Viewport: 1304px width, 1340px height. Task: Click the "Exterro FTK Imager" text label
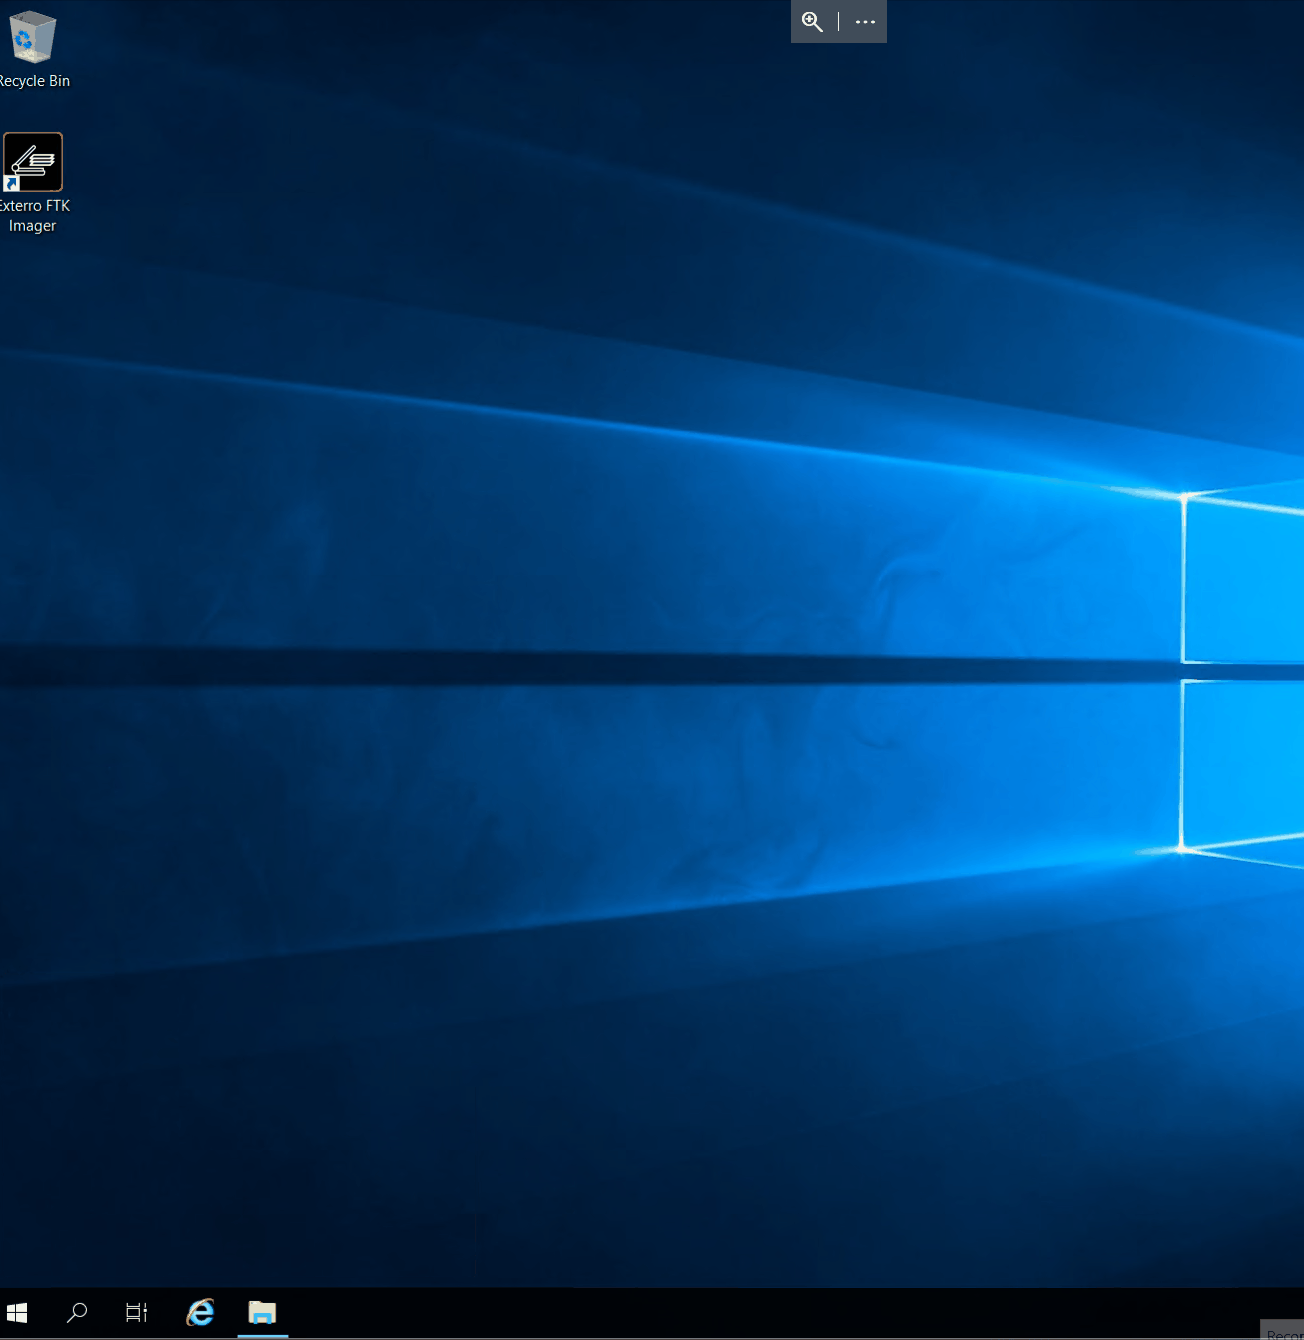point(34,215)
